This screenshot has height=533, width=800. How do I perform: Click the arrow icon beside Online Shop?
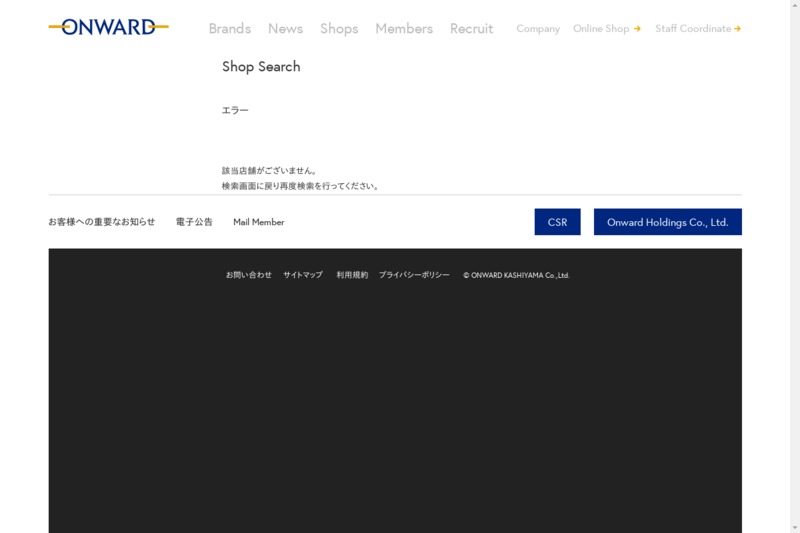[x=637, y=29]
